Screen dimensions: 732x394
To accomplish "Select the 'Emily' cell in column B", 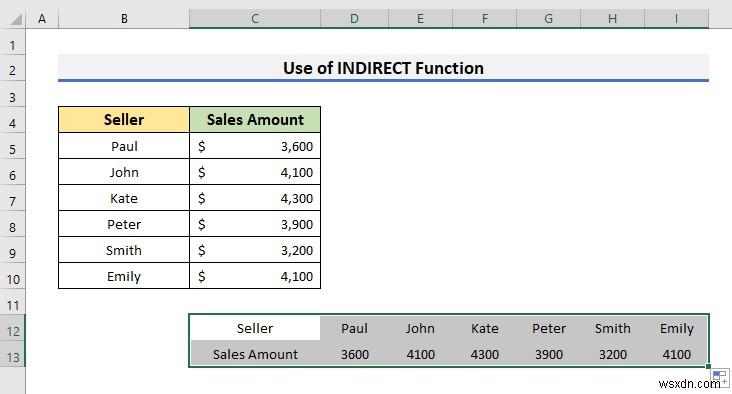I will (124, 276).
